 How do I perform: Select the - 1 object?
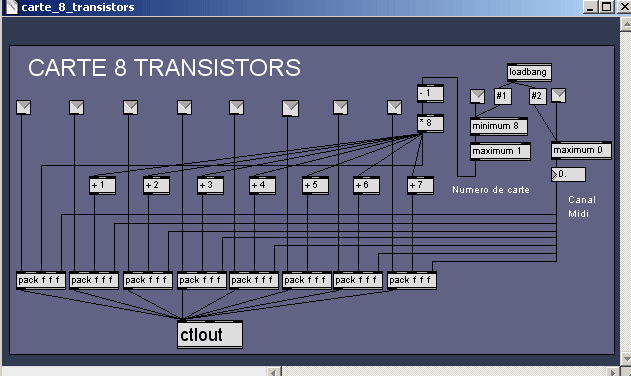point(431,93)
